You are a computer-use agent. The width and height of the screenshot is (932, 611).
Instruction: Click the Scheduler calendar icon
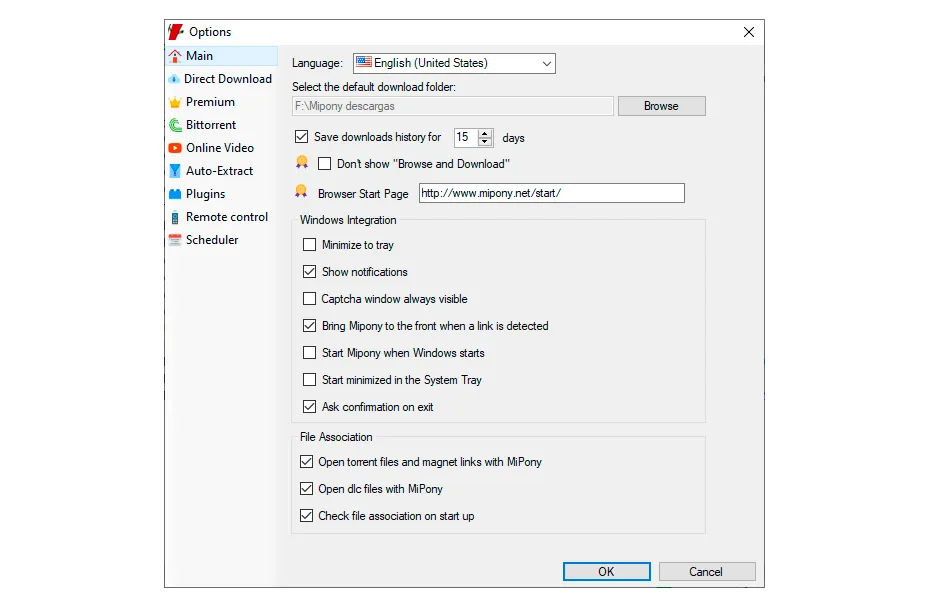pos(175,240)
